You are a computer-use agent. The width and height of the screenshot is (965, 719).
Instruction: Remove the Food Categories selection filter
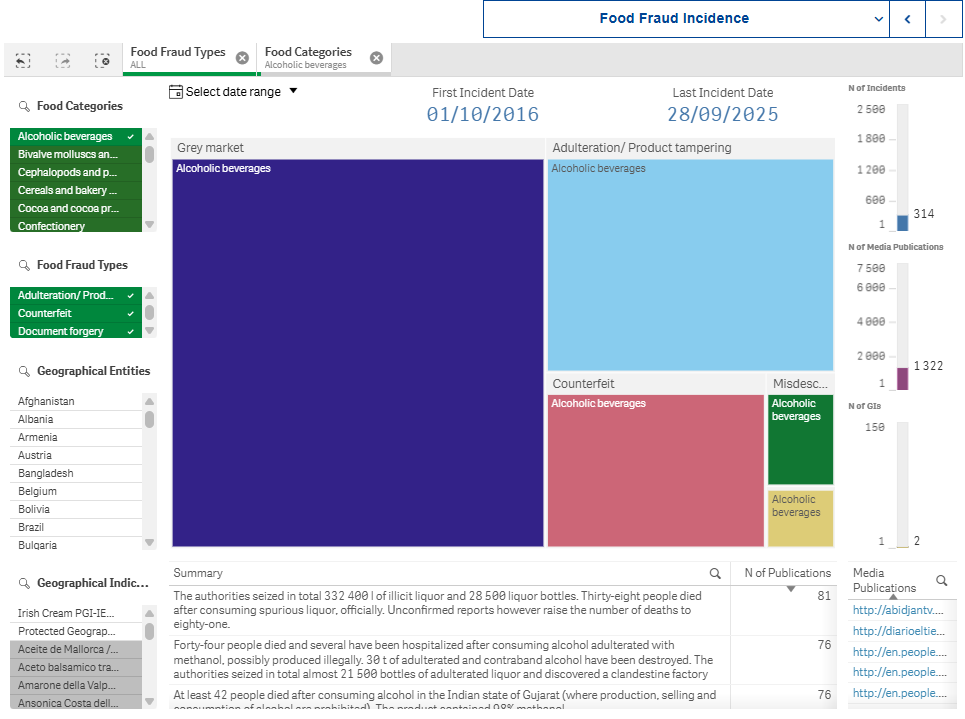pyautogui.click(x=376, y=58)
